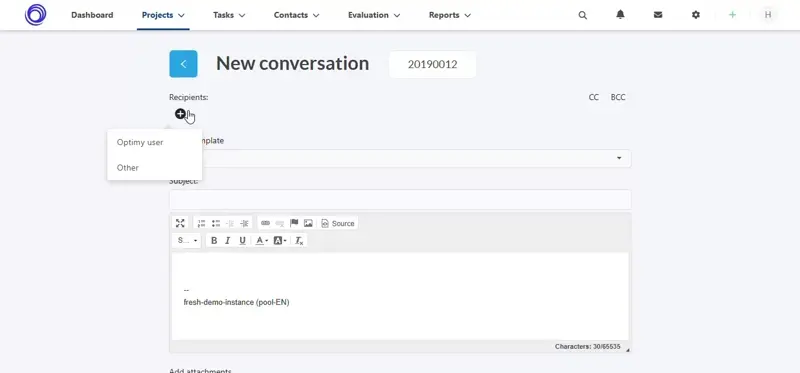Expand the Reports menu
The height and width of the screenshot is (373, 800).
449,15
